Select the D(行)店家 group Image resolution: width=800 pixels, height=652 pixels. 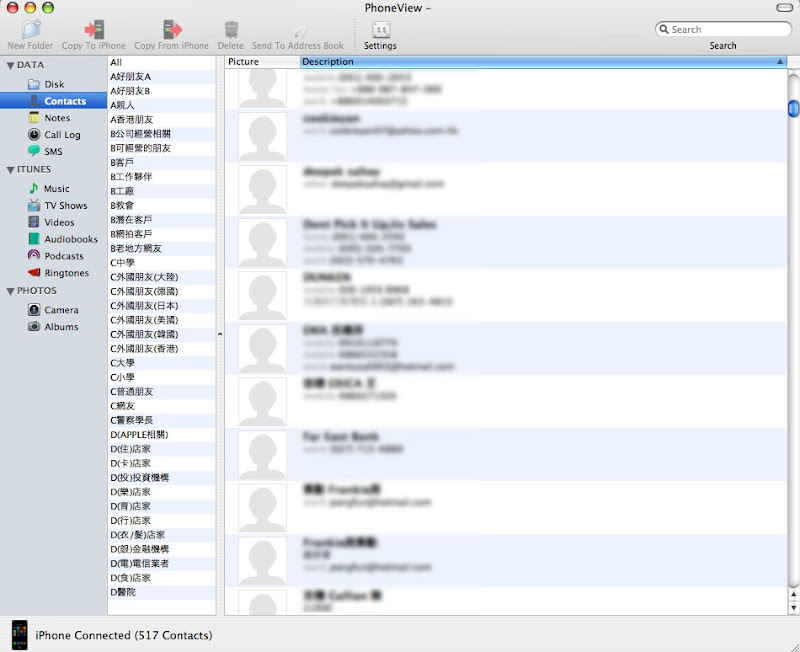[x=162, y=520]
